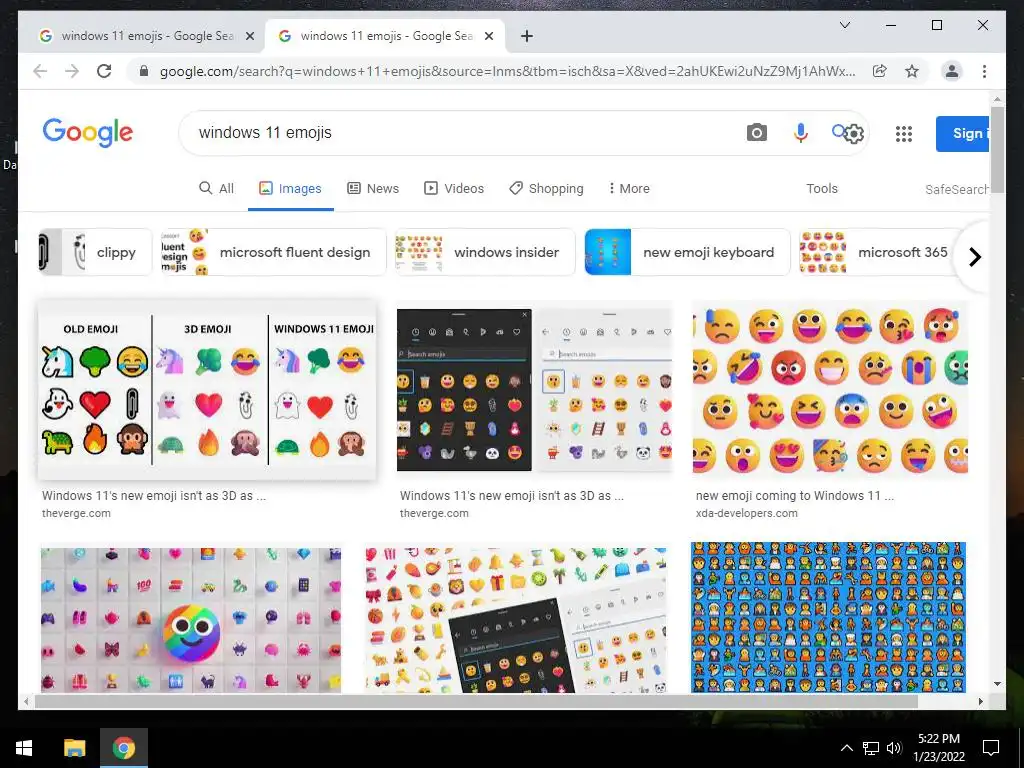
Task: Open the Tools filter menu
Action: click(x=822, y=188)
